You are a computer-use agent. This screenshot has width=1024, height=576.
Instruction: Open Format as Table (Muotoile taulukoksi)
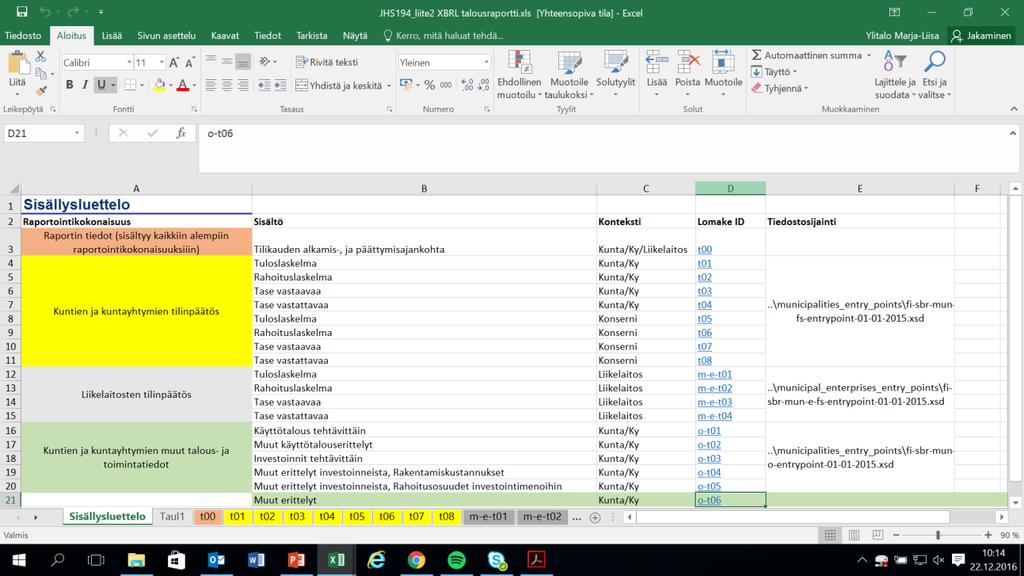tap(569, 74)
